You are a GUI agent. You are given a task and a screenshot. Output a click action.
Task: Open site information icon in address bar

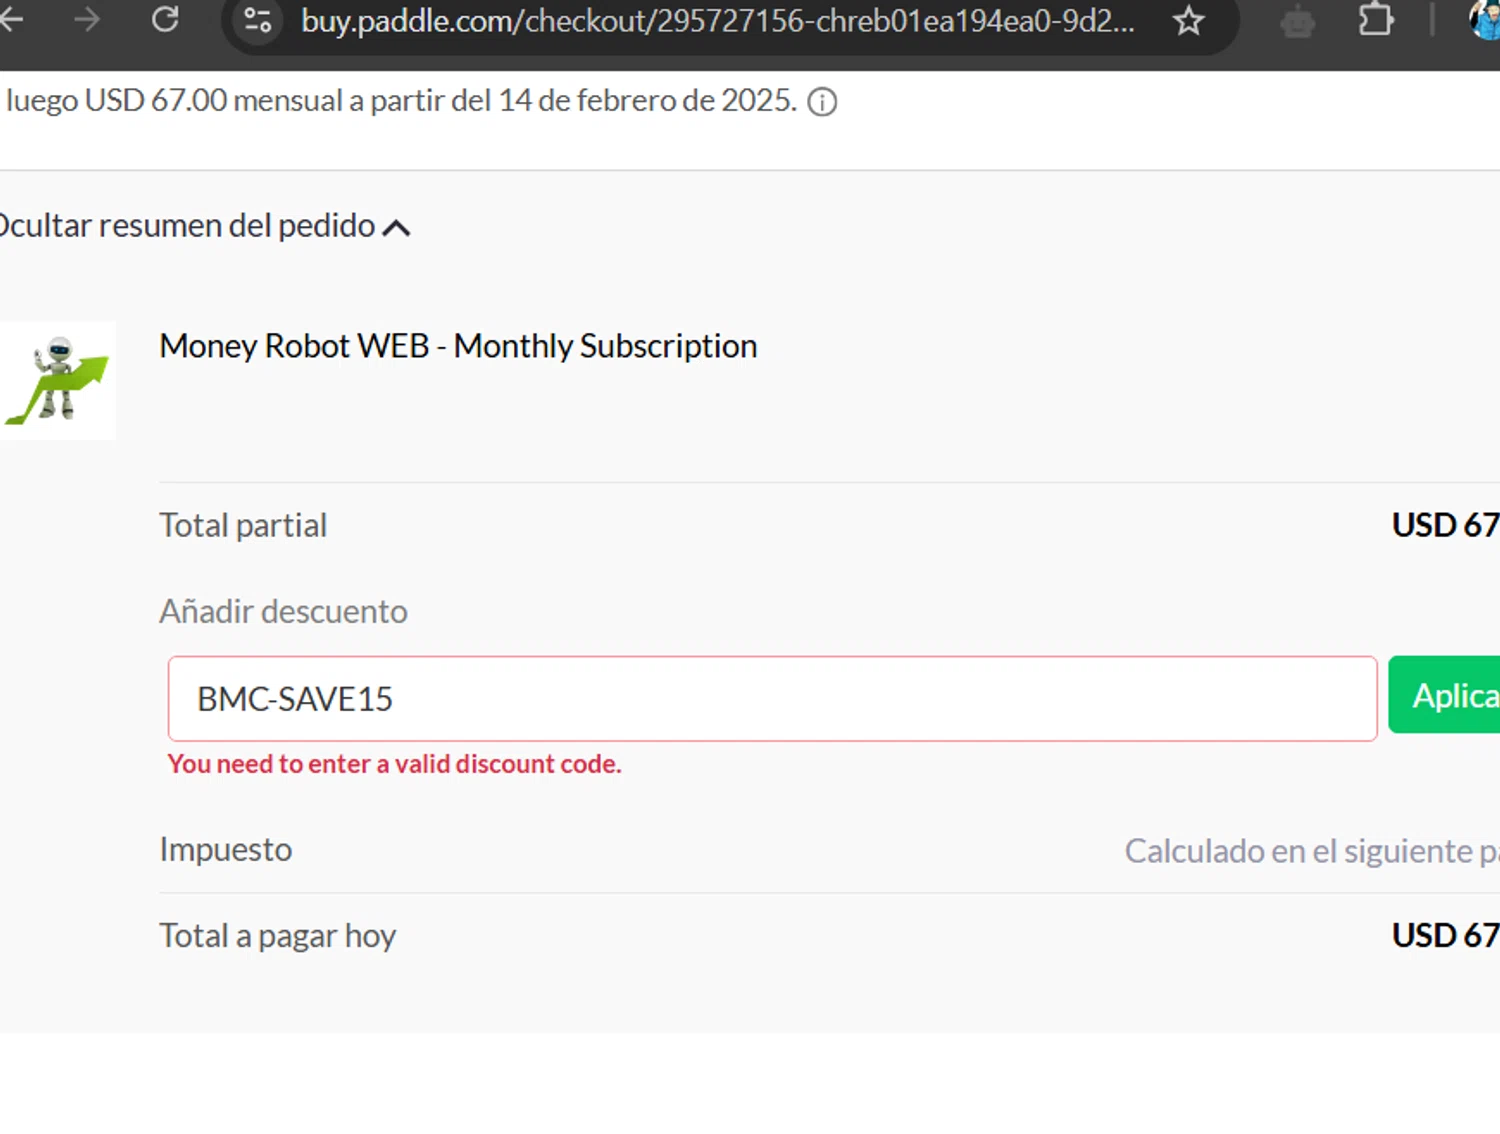(x=258, y=20)
